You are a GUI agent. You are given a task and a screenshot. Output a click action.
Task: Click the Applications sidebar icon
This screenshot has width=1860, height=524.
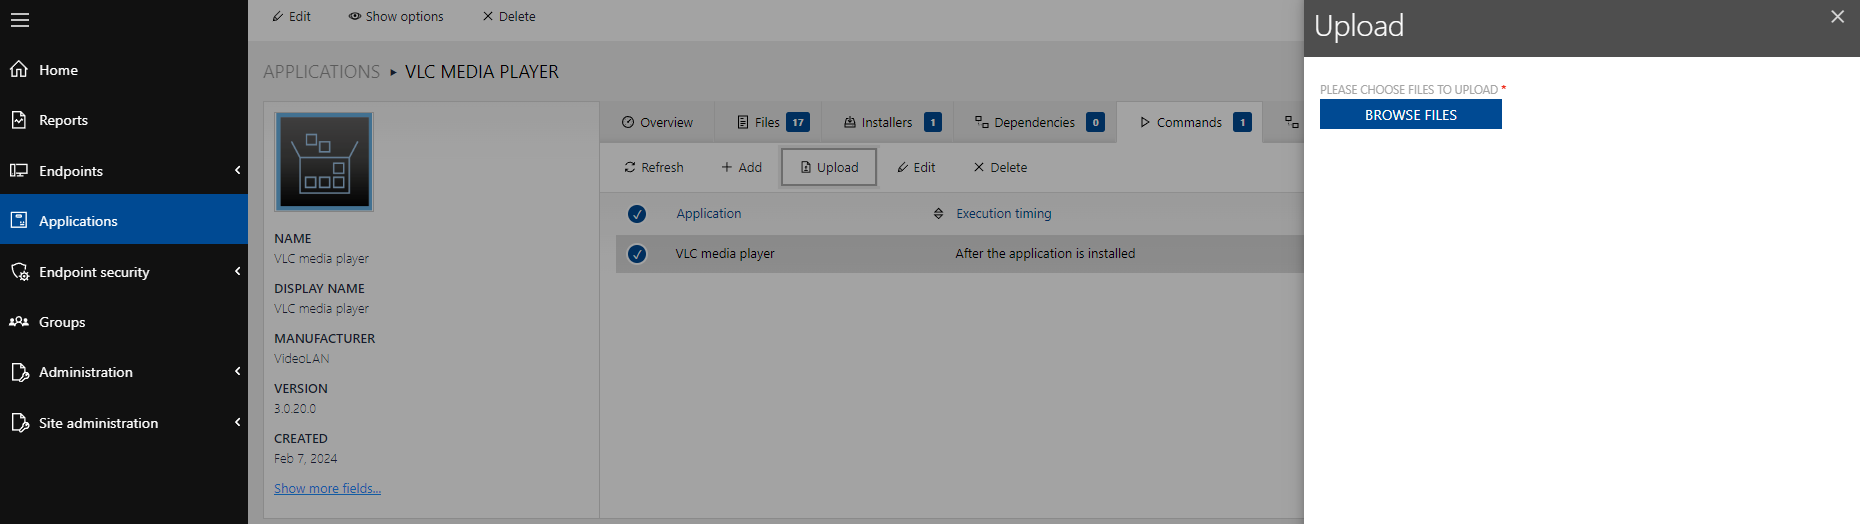pyautogui.click(x=19, y=220)
